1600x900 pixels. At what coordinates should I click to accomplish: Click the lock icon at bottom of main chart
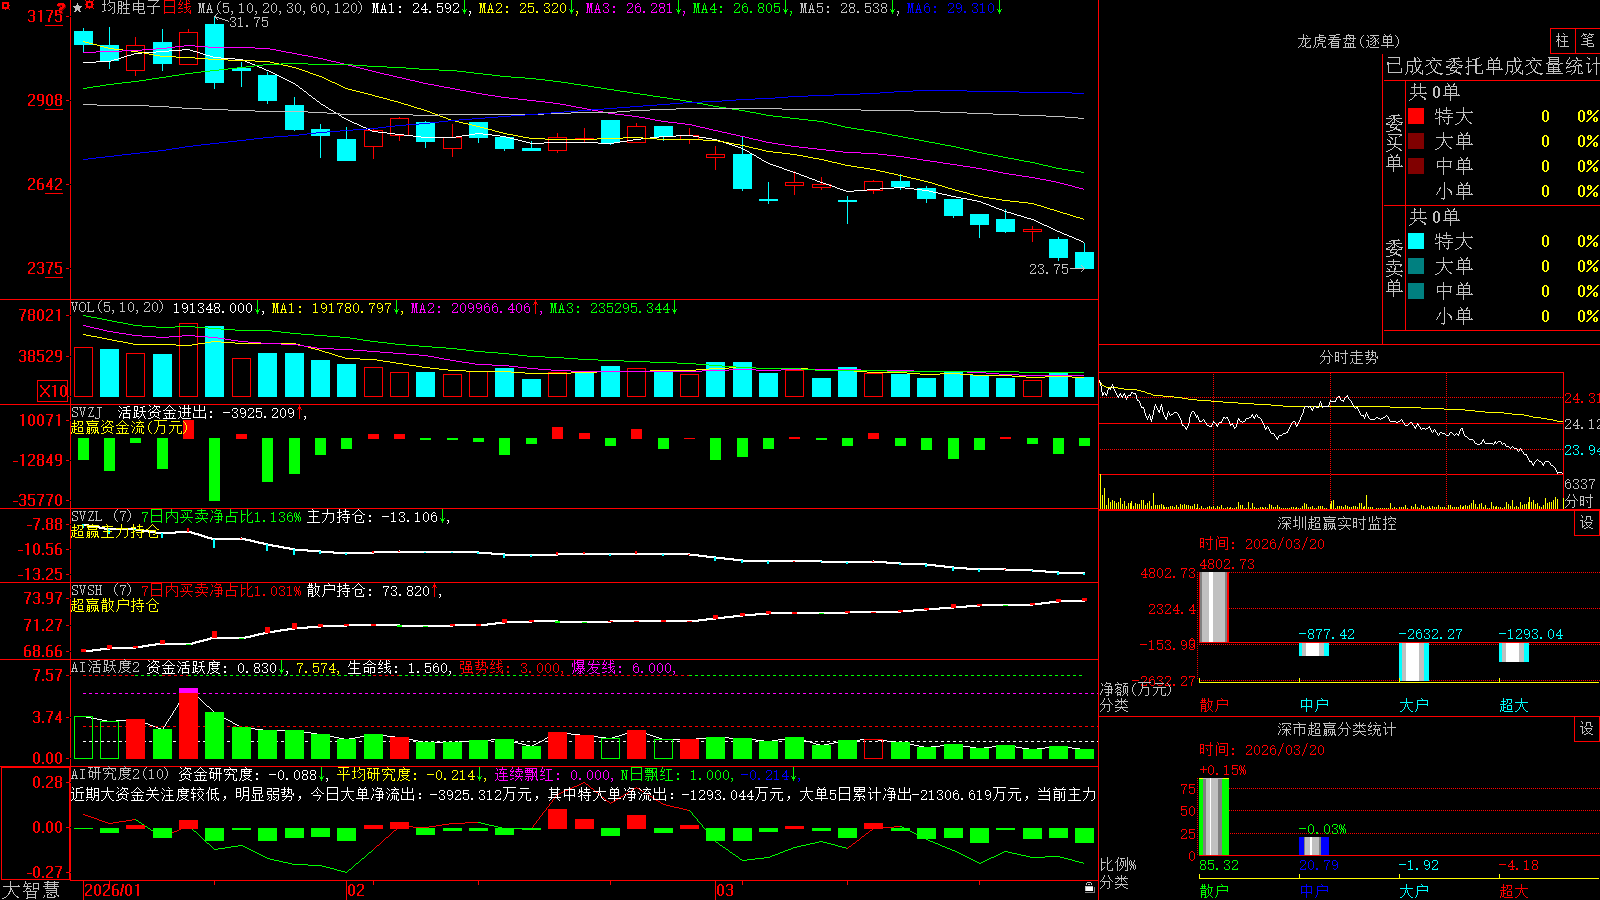pos(1089,887)
